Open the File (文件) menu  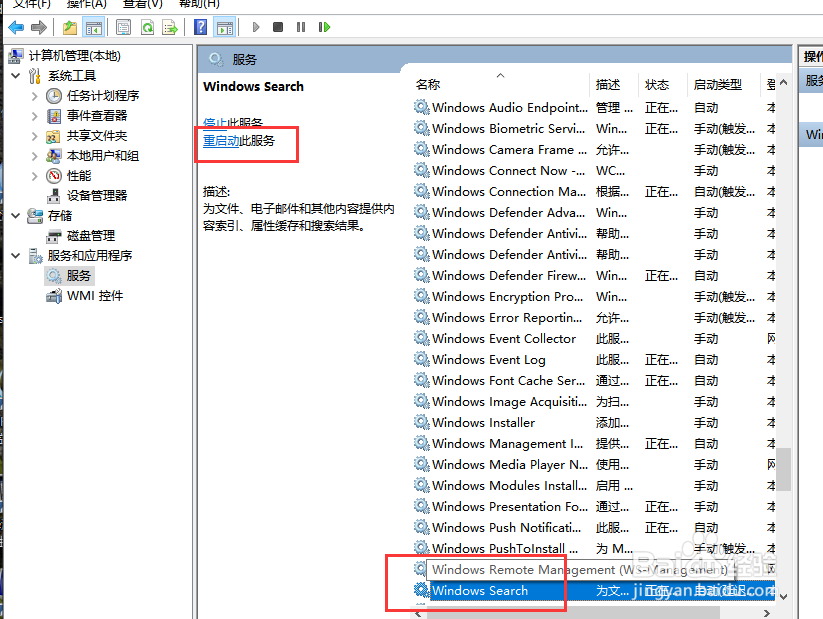point(31,4)
